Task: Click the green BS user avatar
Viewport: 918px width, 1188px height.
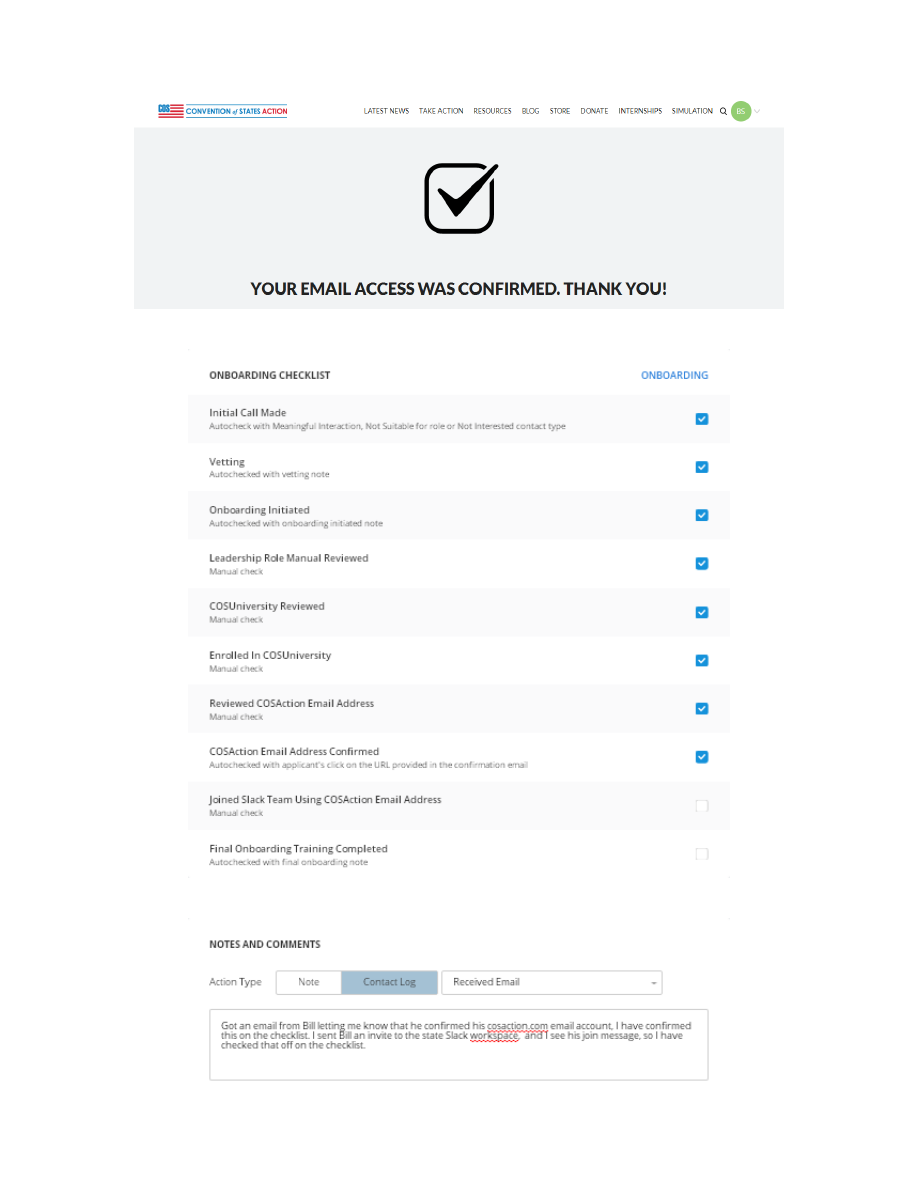Action: [x=740, y=111]
